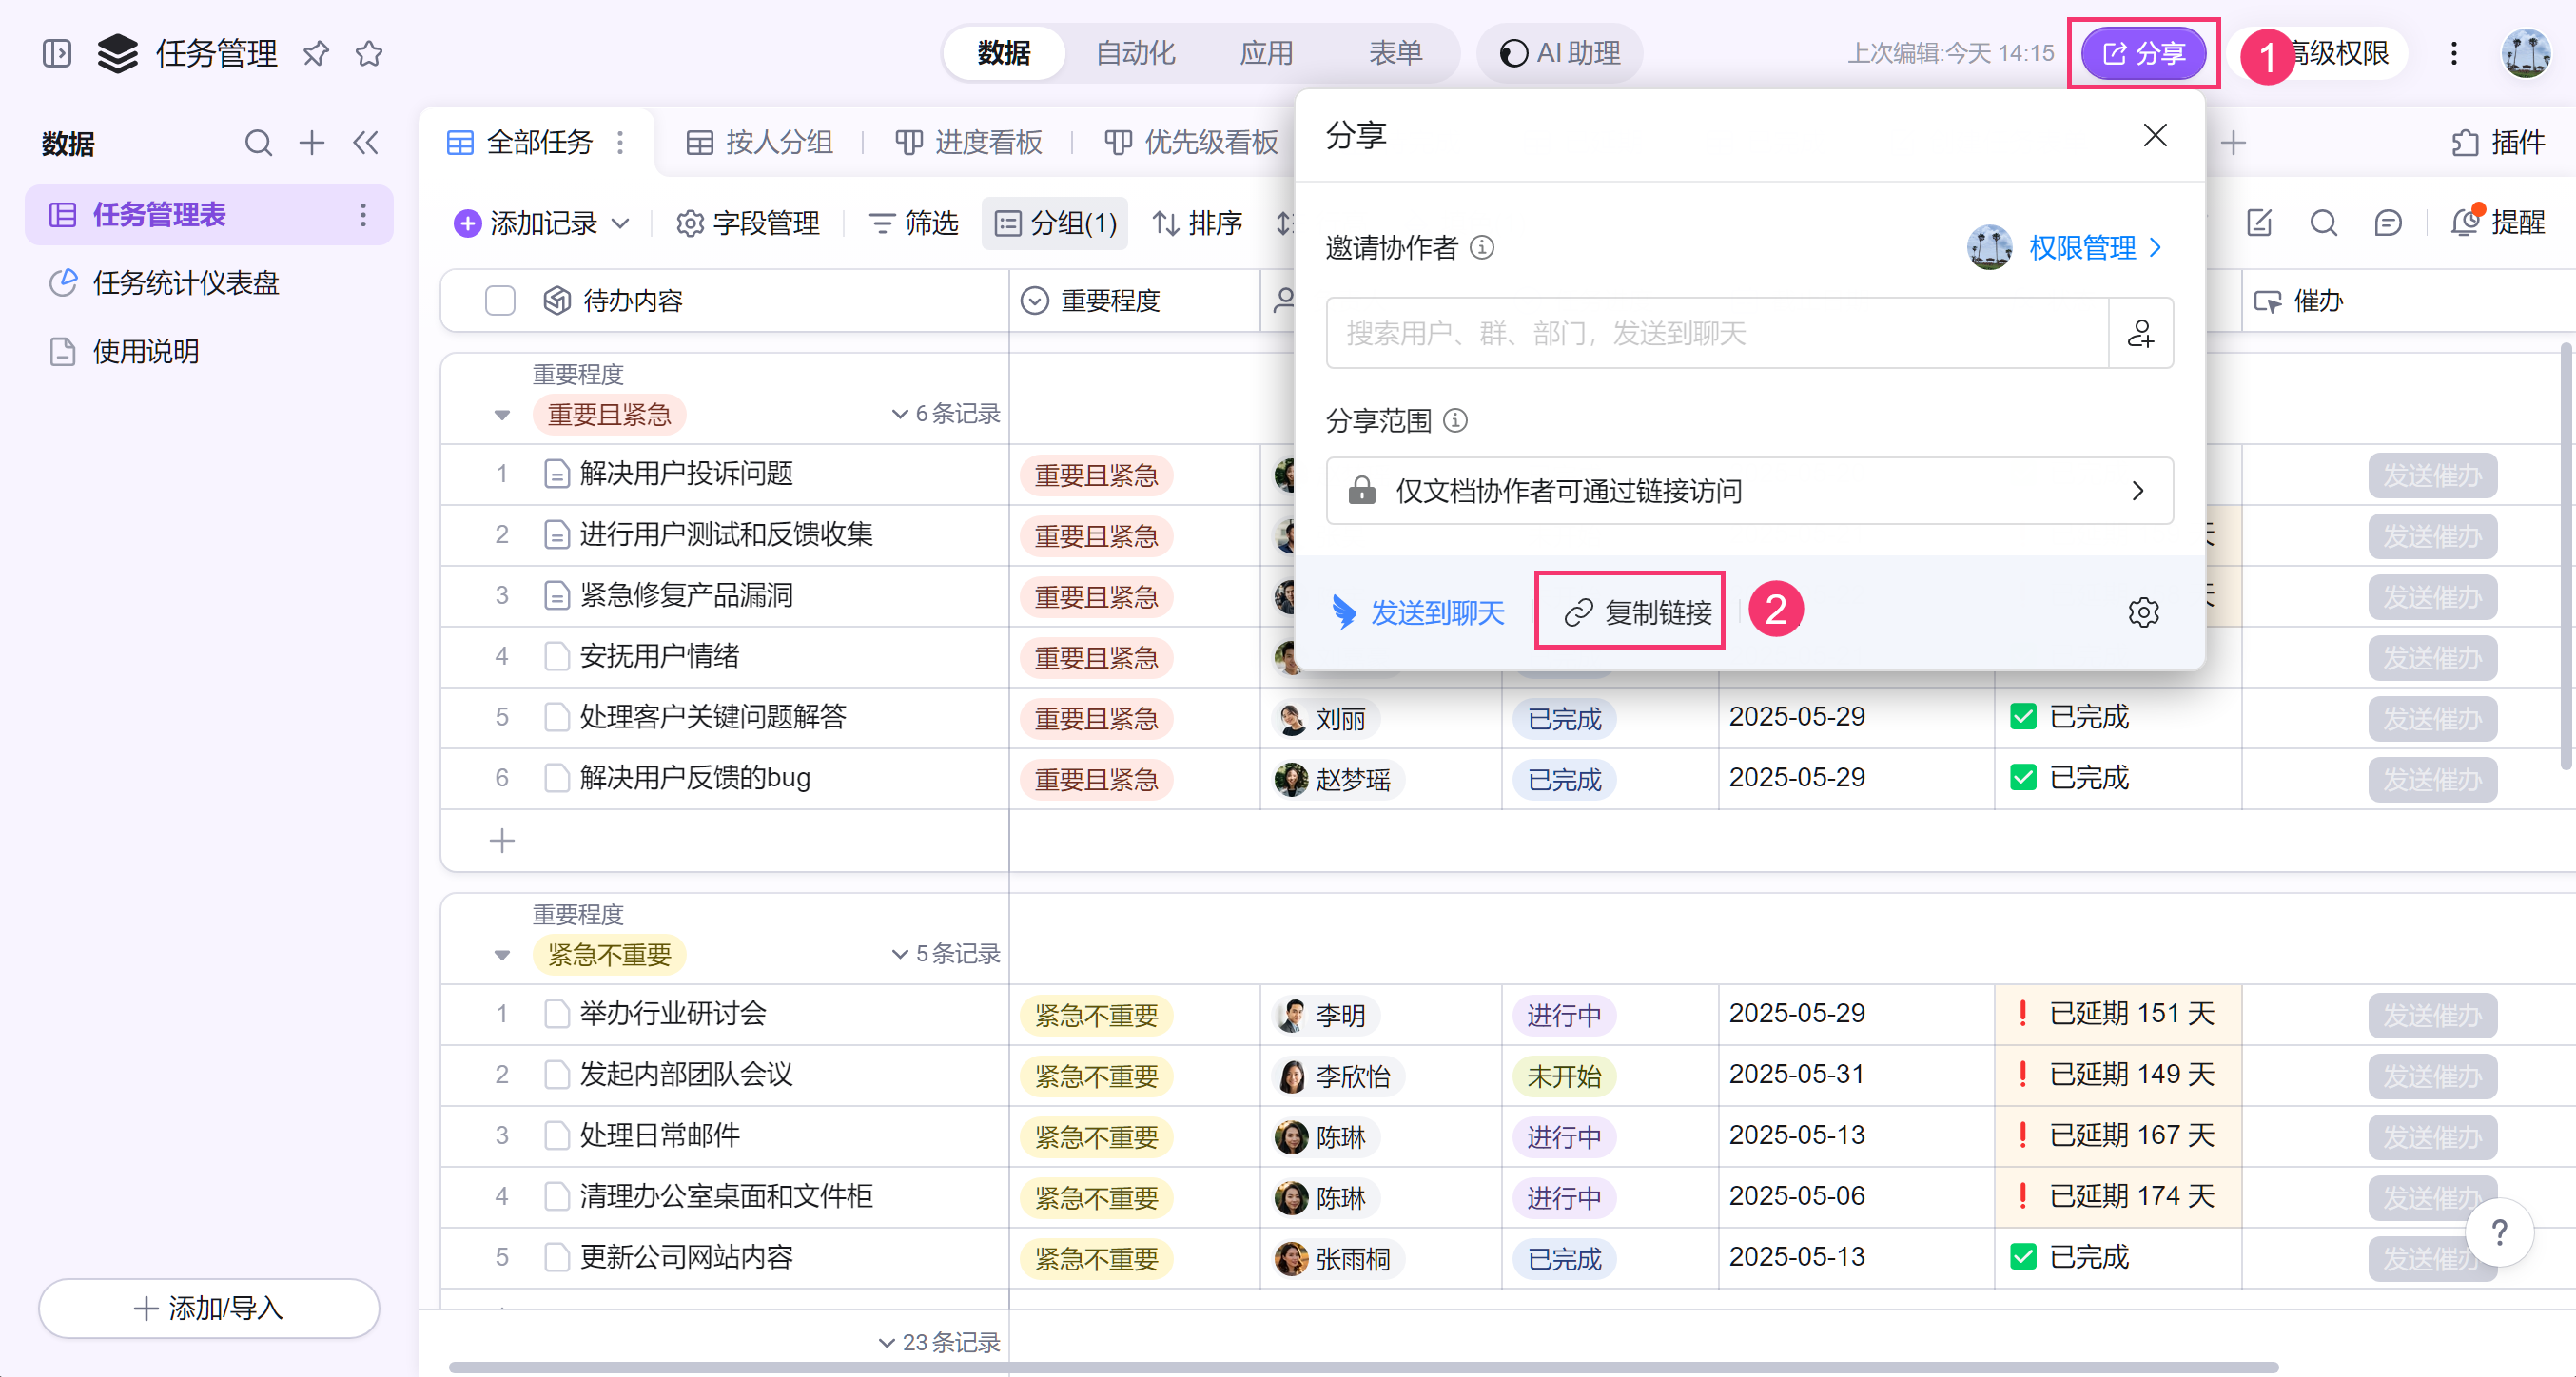The height and width of the screenshot is (1377, 2576).
Task: Open 插件 plugins panel
Action: [x=2497, y=143]
